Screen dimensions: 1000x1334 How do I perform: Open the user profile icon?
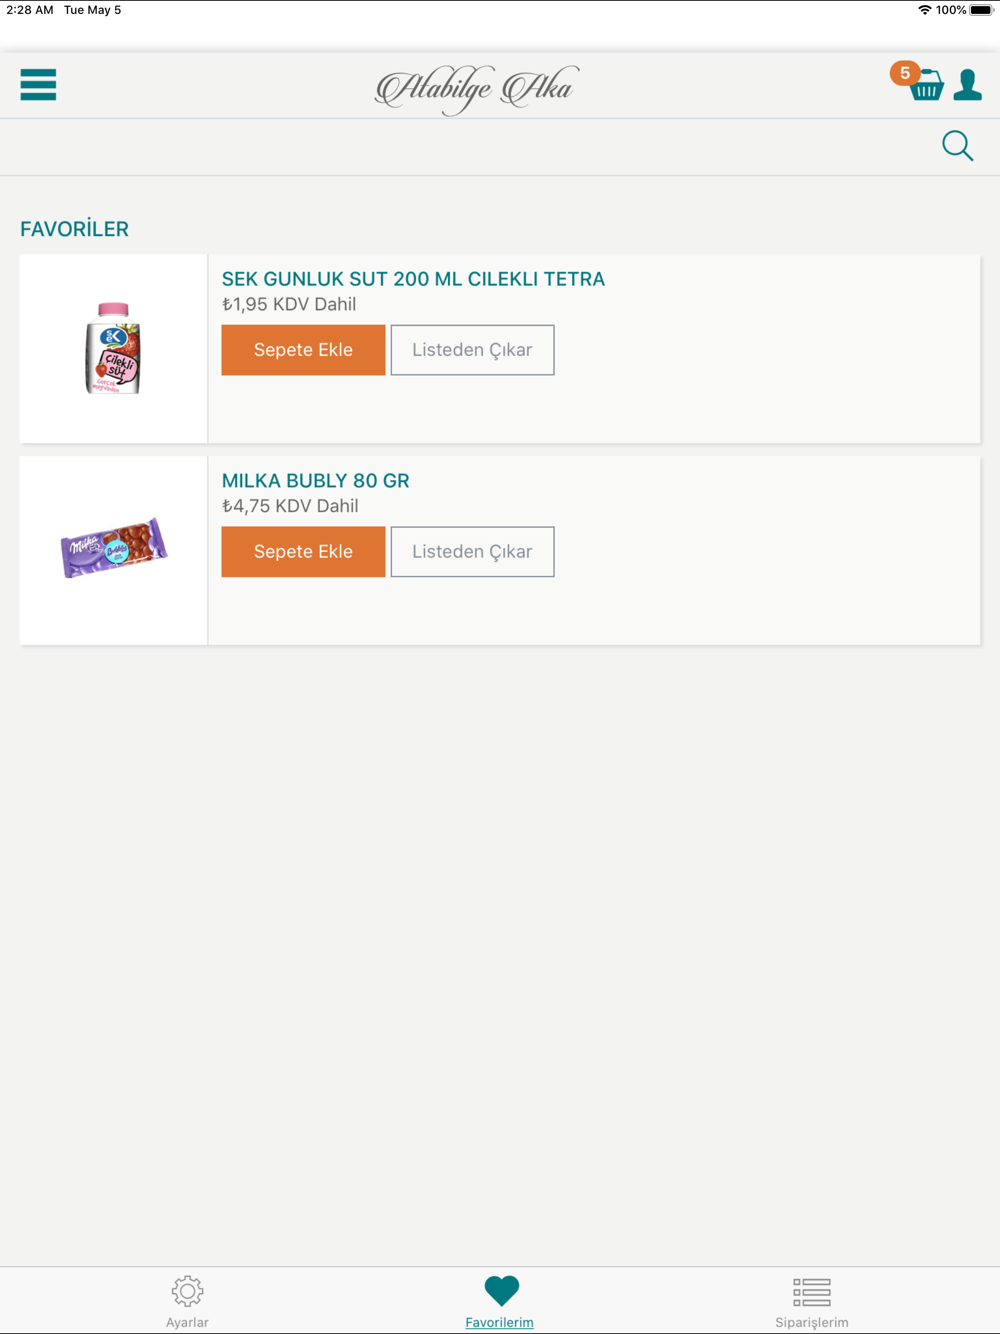(x=967, y=85)
